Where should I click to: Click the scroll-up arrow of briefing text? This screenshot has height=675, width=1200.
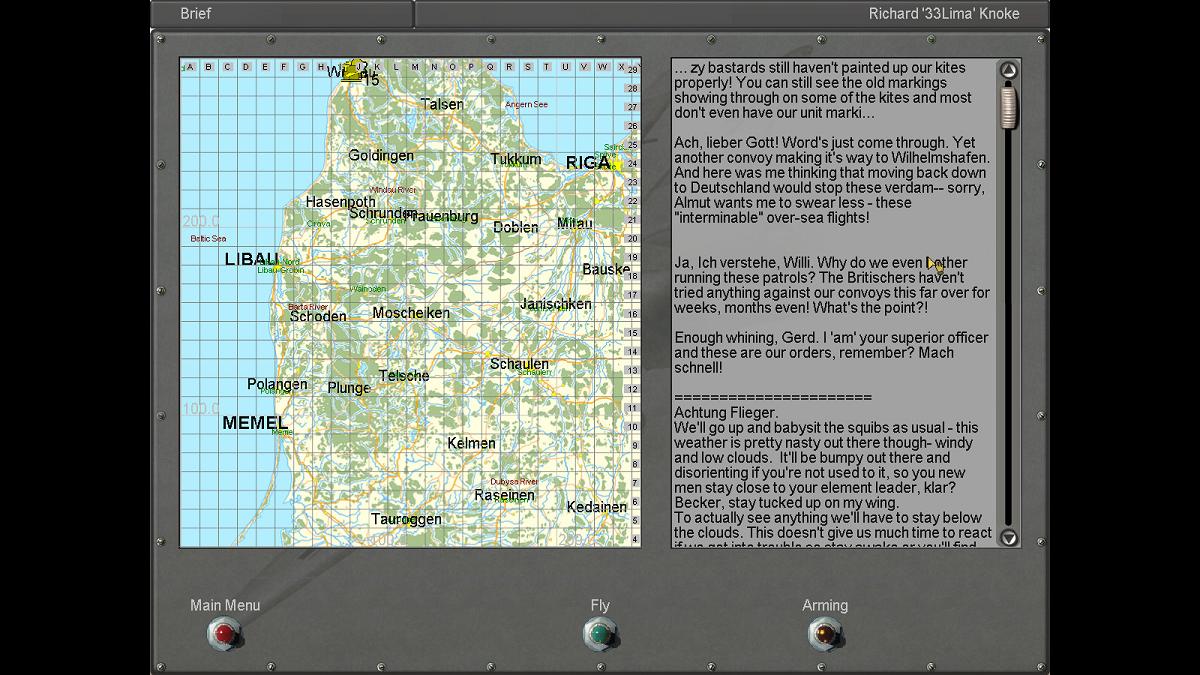pyautogui.click(x=1009, y=70)
